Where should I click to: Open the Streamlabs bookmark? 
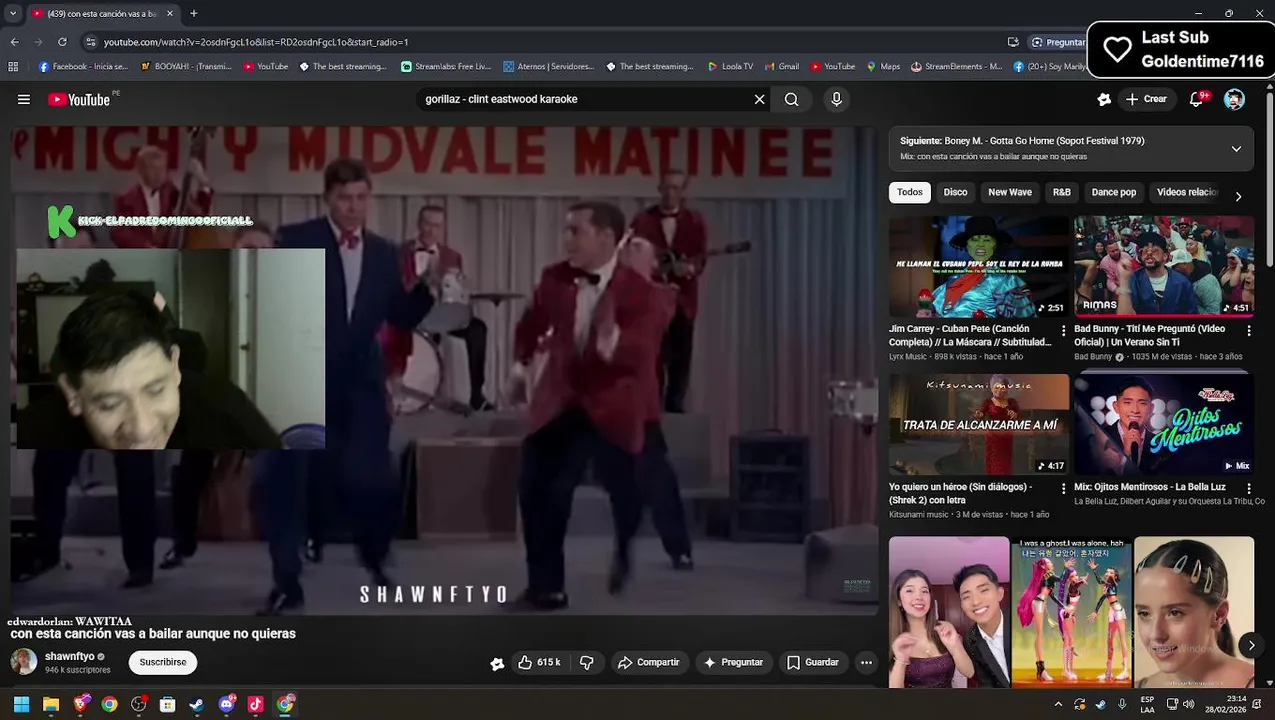446,67
